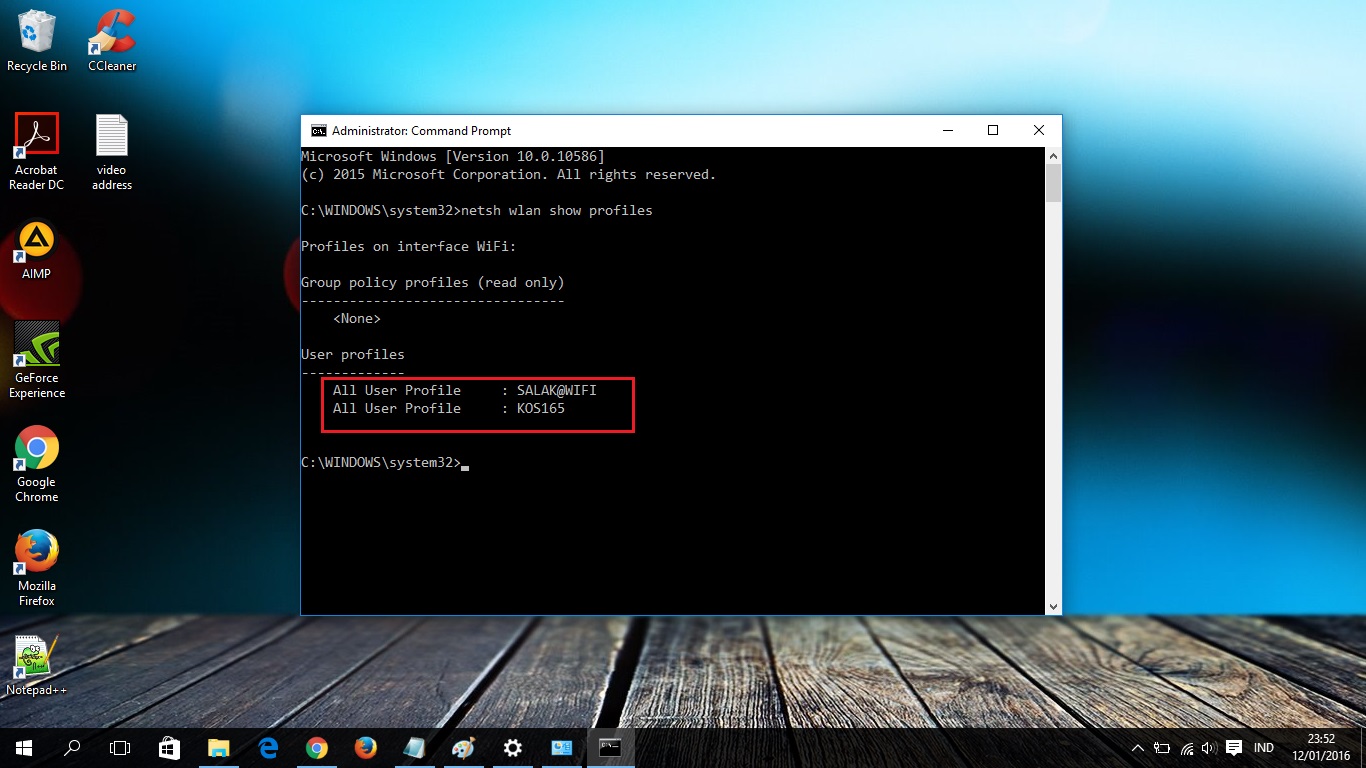Click 'Group policy profiles (read only)' line
This screenshot has height=768, width=1366.
tap(433, 282)
